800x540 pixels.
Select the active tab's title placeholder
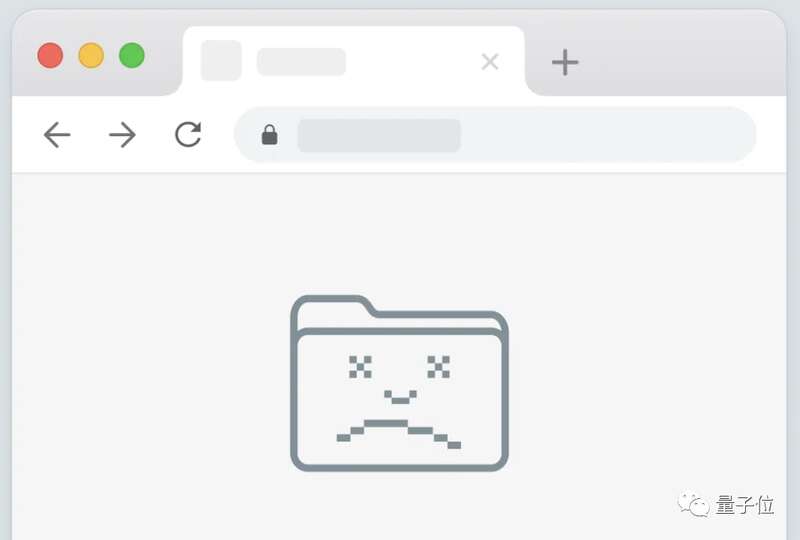pyautogui.click(x=302, y=62)
